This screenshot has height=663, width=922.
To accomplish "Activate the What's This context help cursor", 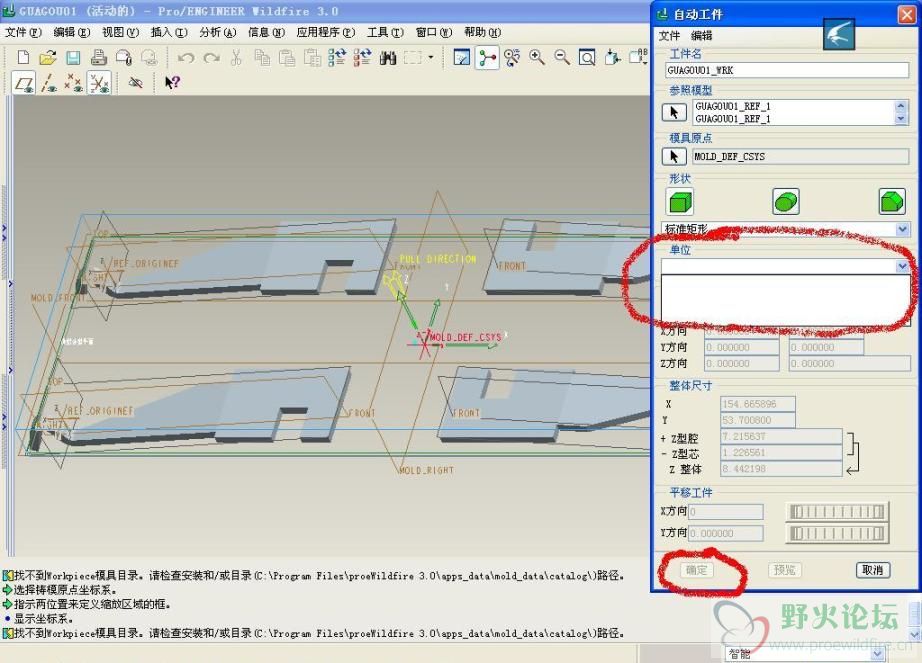I will [172, 82].
